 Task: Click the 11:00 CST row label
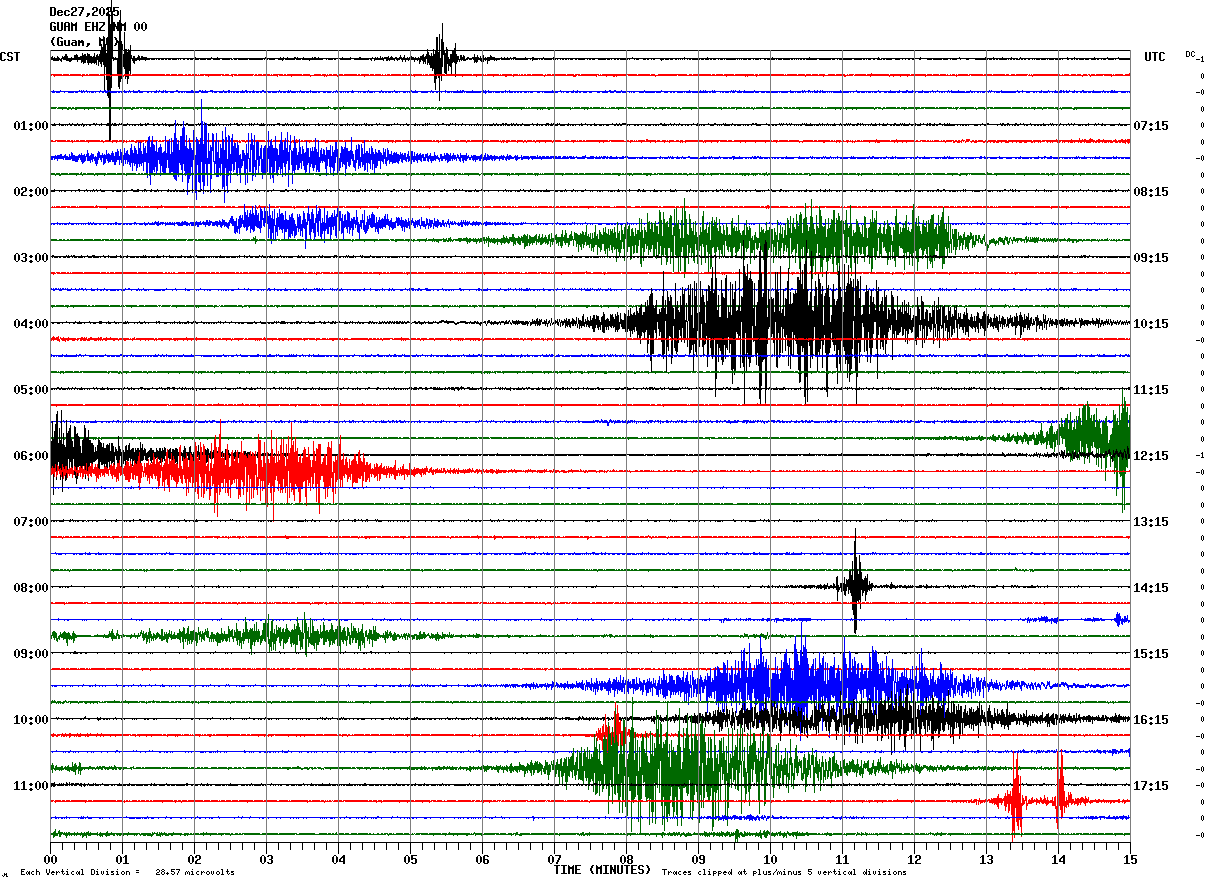point(31,786)
